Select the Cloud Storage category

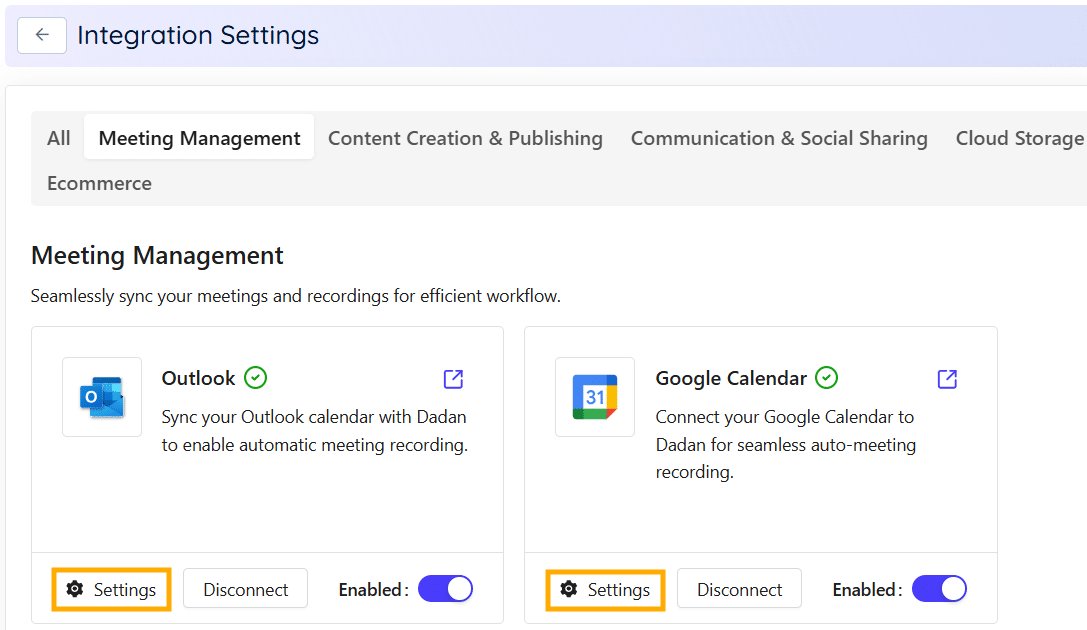(1019, 137)
